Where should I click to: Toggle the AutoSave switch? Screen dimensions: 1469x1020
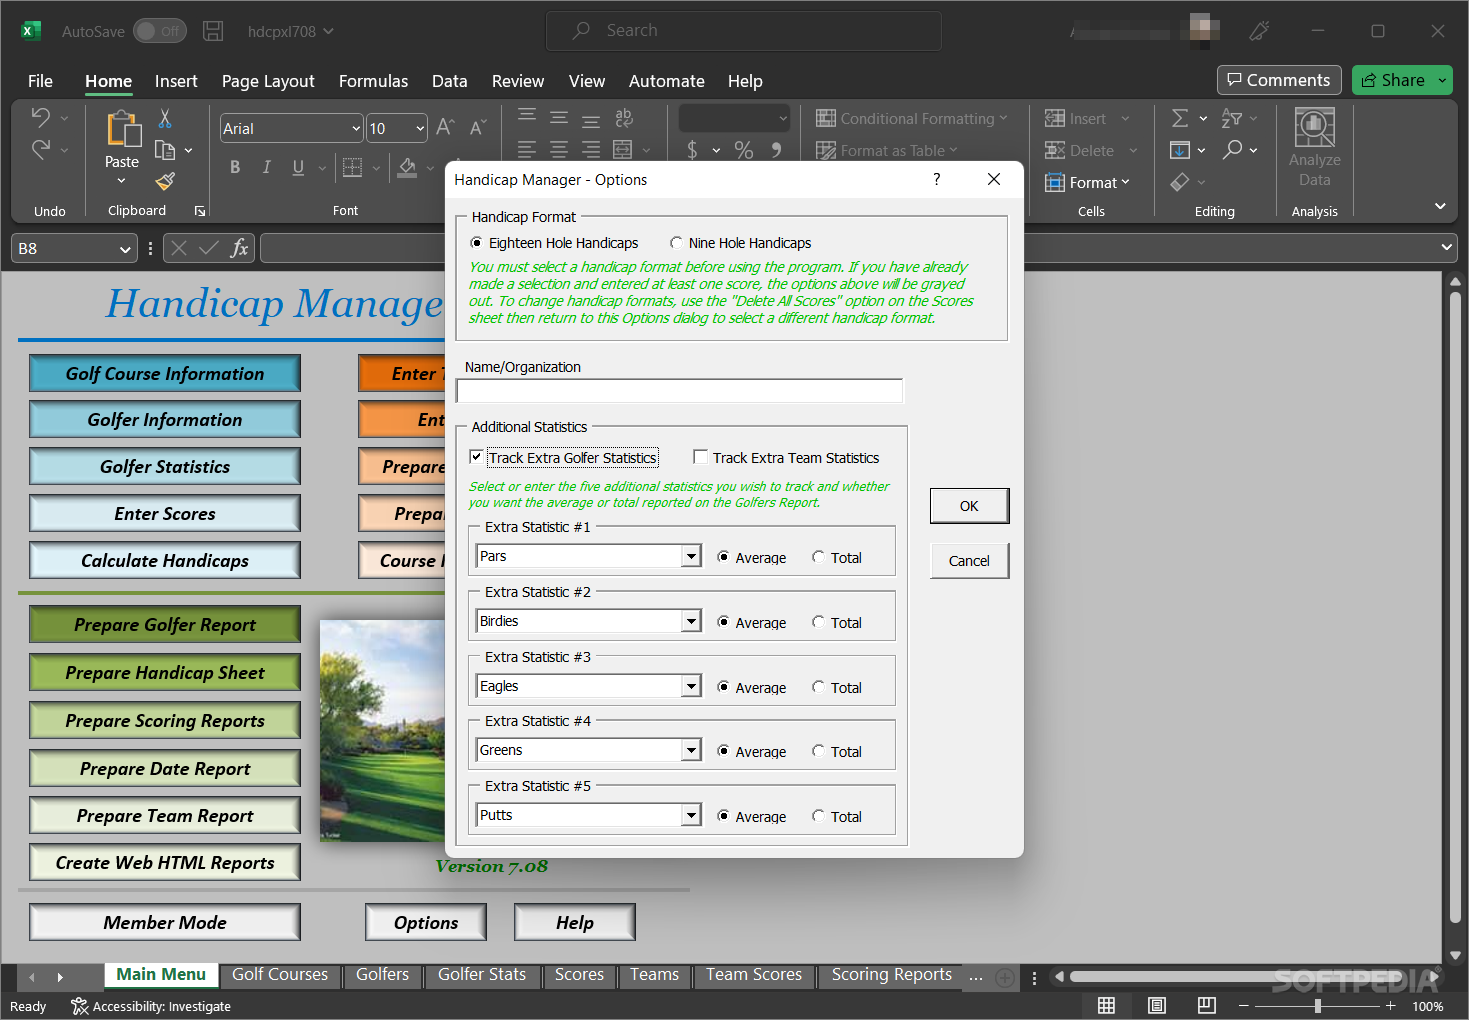[159, 31]
